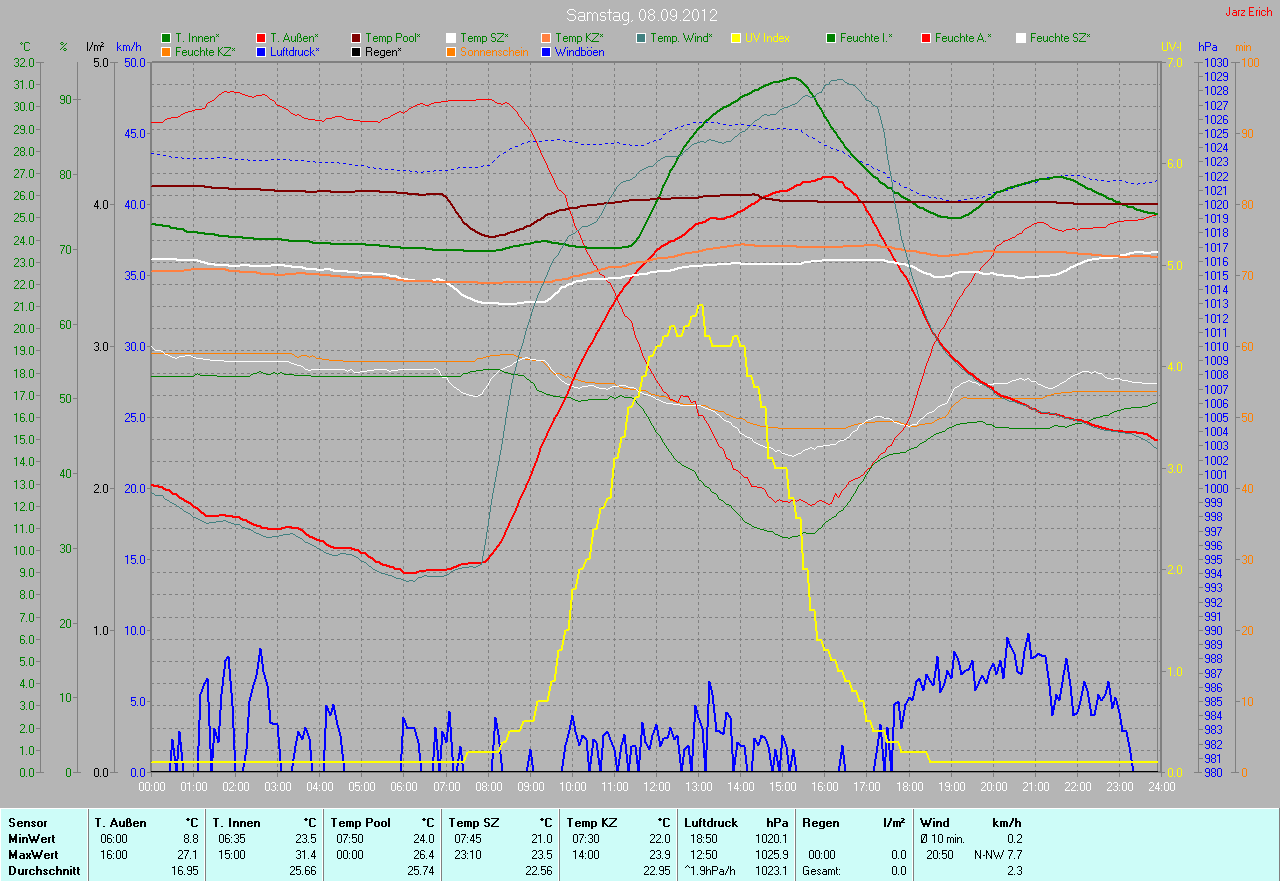Click the Luftdruck minimum 1020.1
Screen dimensions: 1280x881
point(771,839)
